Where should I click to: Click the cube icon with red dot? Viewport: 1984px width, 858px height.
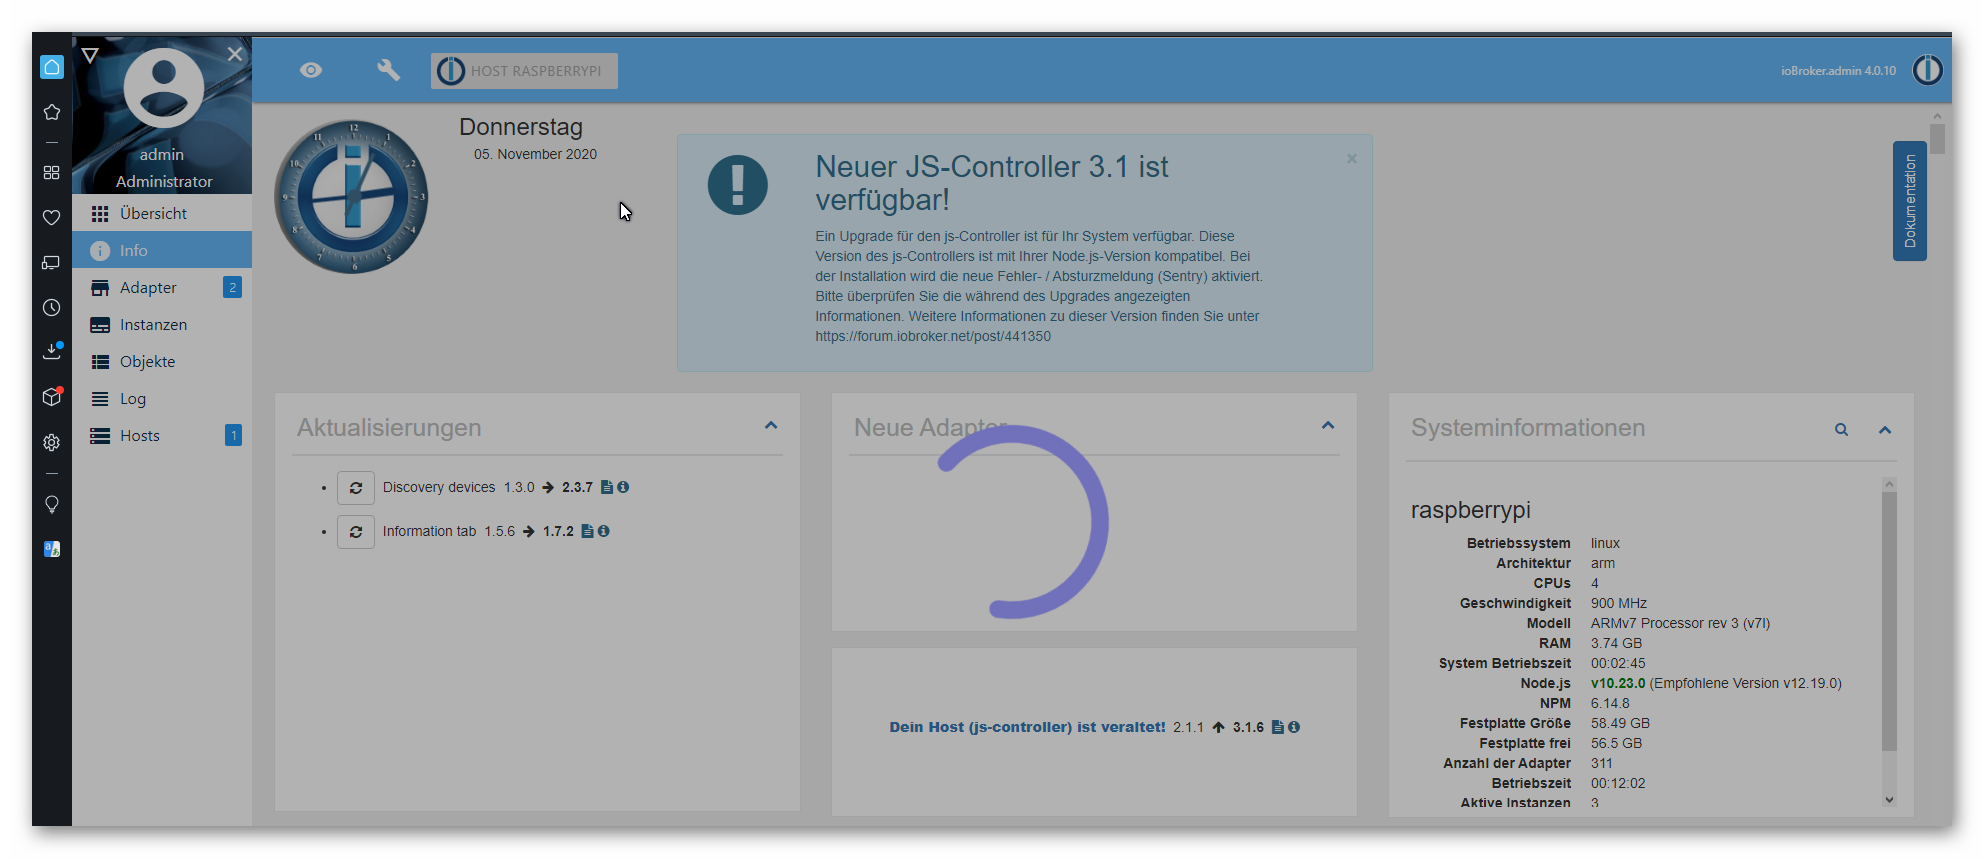click(52, 397)
